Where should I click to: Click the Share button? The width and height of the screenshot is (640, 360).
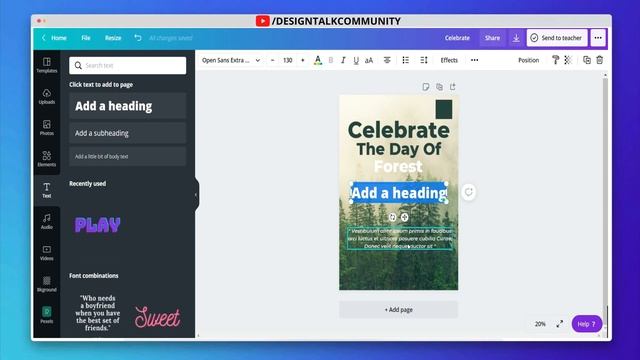[492, 38]
